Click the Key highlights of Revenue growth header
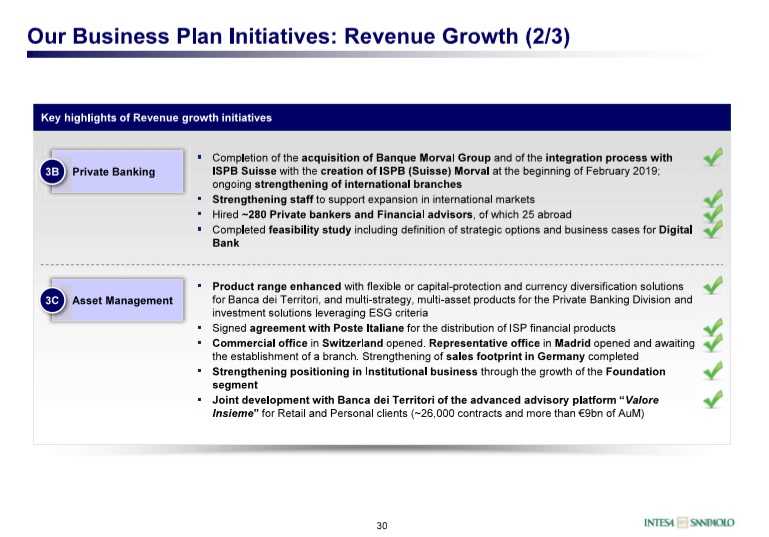Viewport: 769px width, 537px height. click(382, 118)
